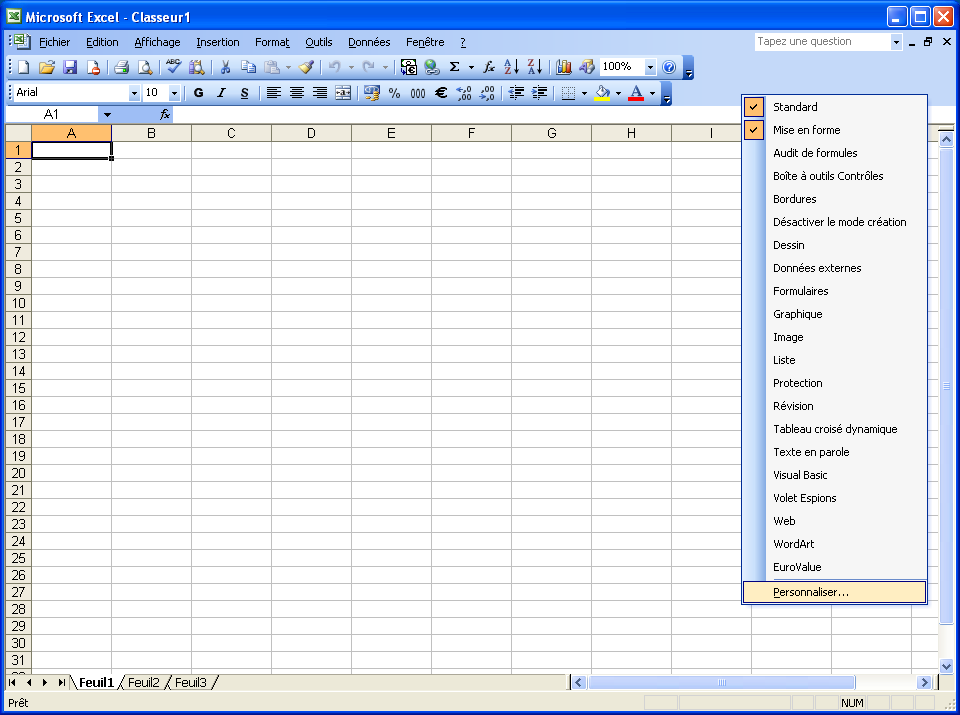Click inside the Name Box showing A1
The width and height of the screenshot is (960, 715).
[x=51, y=114]
